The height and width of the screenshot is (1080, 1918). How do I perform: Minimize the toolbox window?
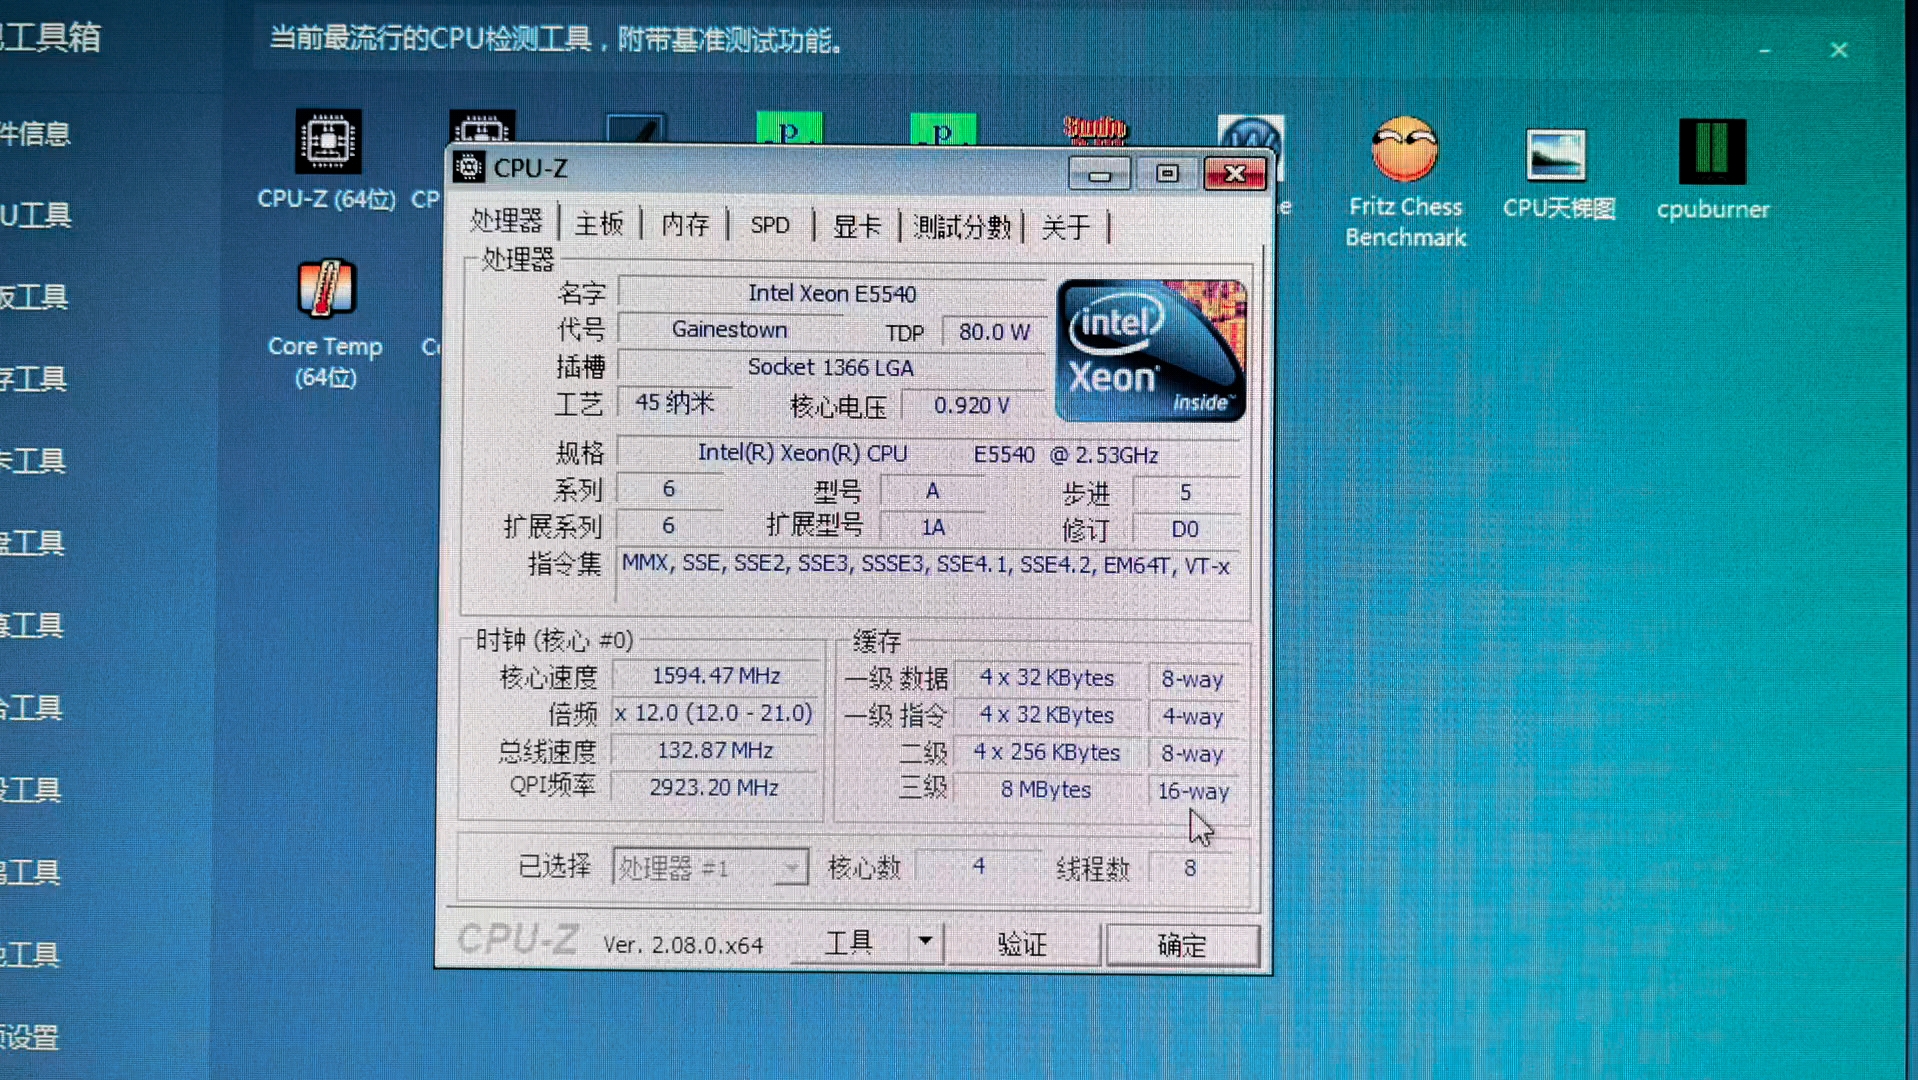[1765, 50]
